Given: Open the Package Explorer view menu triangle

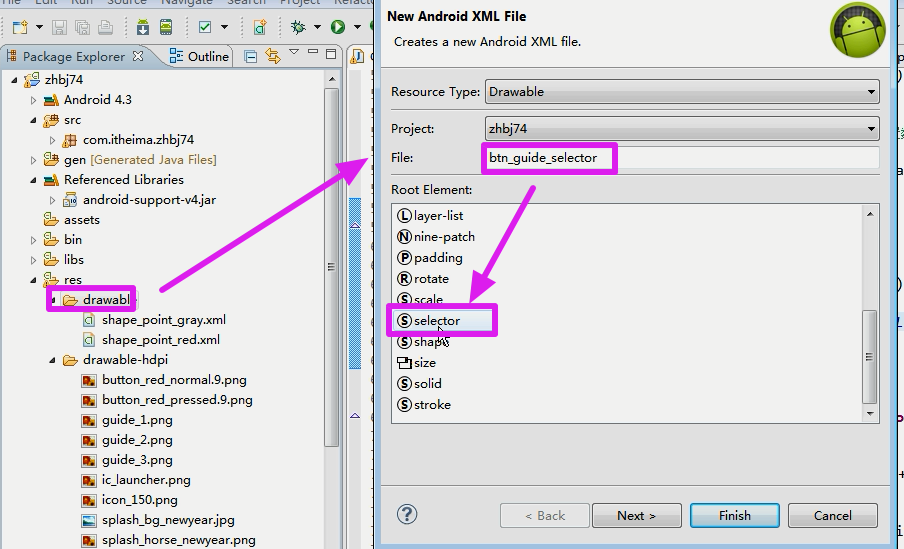Looking at the screenshot, I should coord(294,52).
